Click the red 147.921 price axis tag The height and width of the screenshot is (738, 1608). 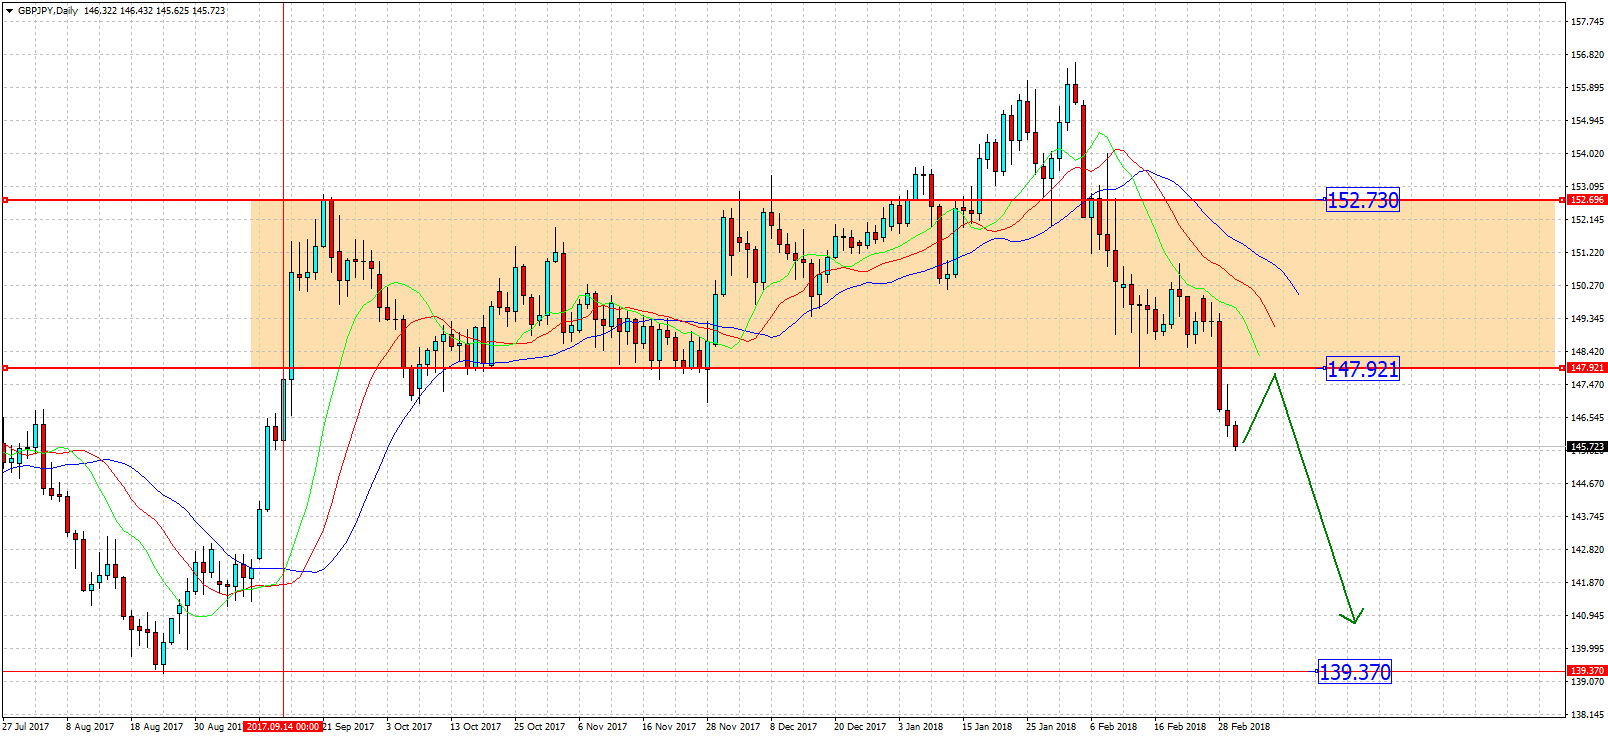1586,368
